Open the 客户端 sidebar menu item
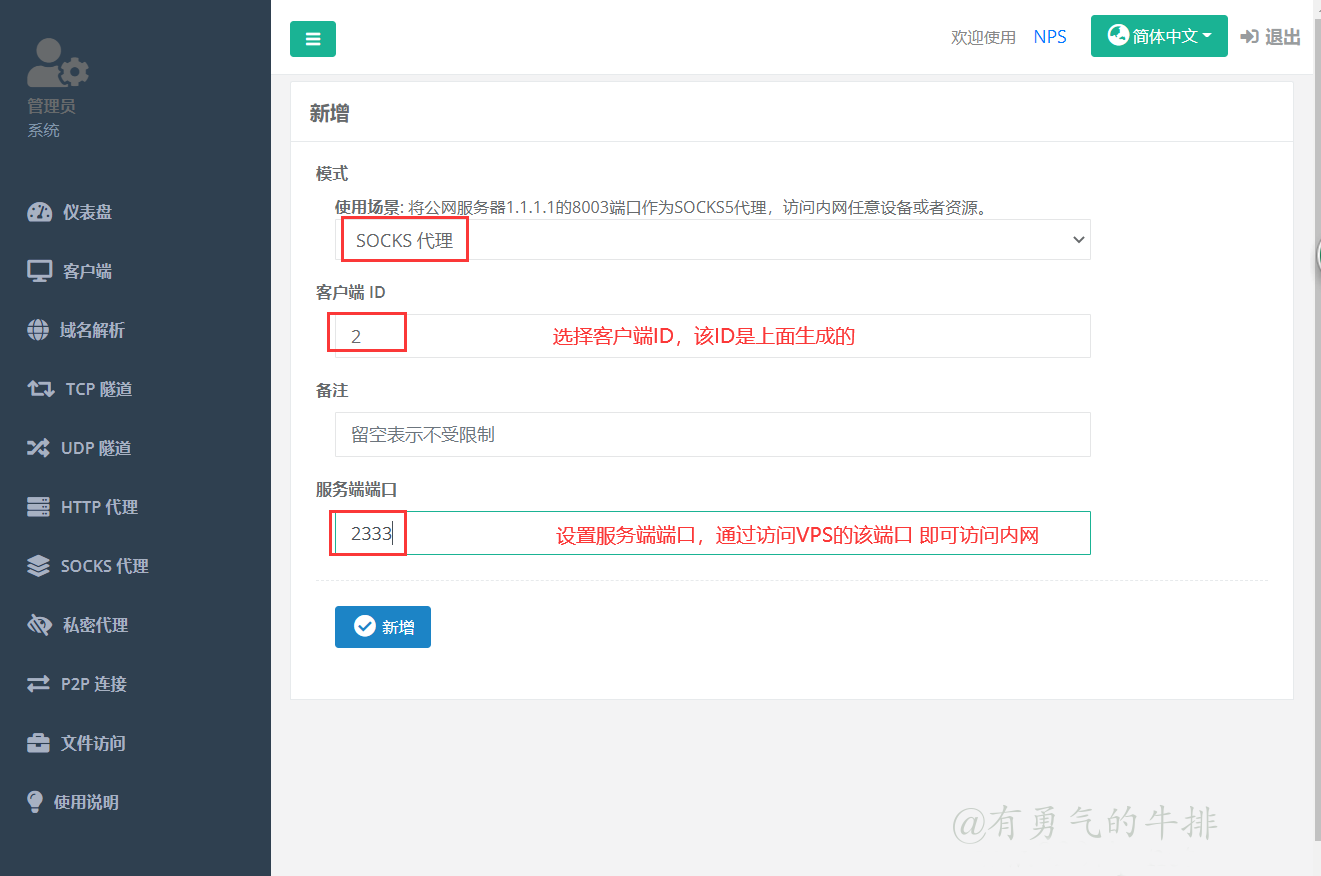Image resolution: width=1321 pixels, height=876 pixels. click(87, 271)
